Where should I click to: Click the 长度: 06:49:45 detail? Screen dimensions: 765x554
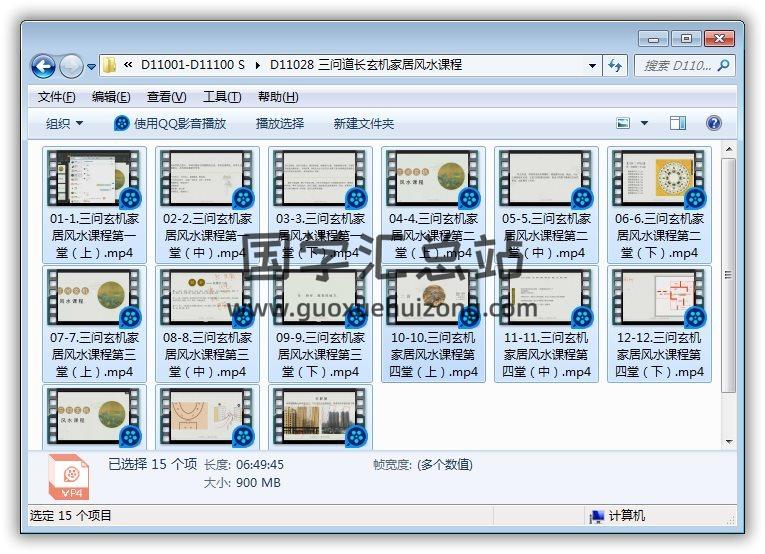[x=244, y=465]
